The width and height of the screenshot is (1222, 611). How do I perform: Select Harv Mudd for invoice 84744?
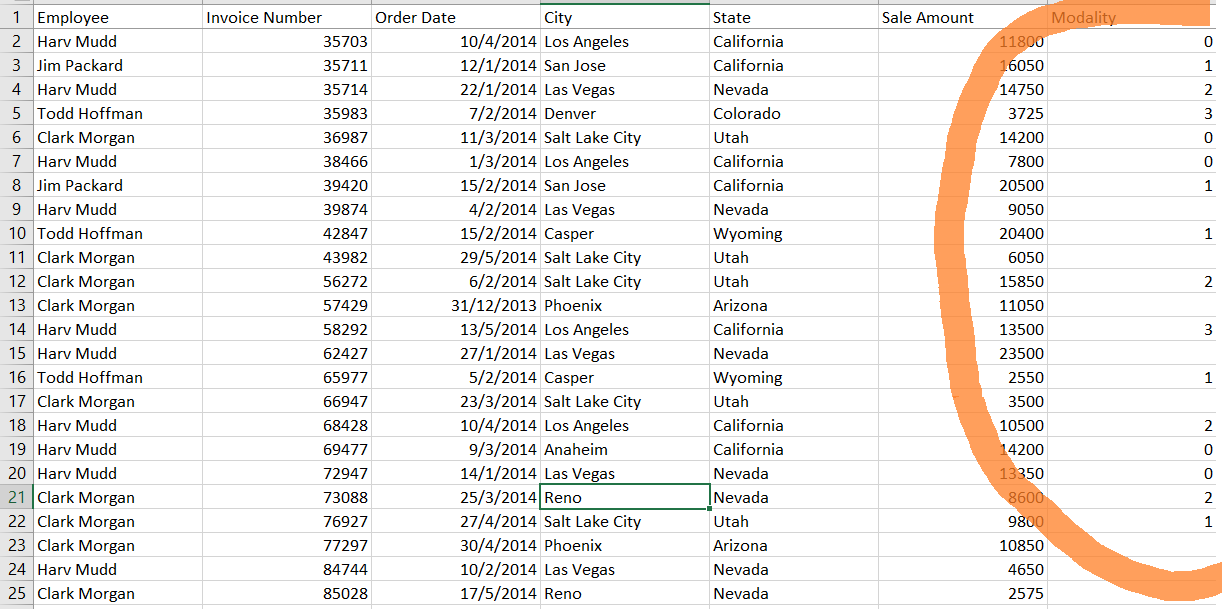[118, 569]
